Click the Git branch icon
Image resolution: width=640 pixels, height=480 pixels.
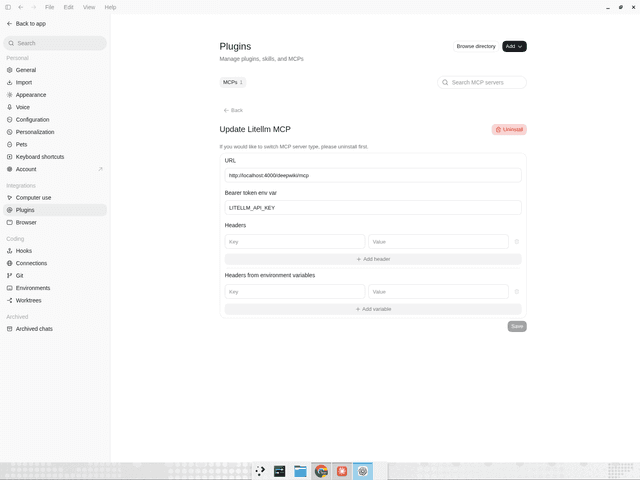(9, 276)
